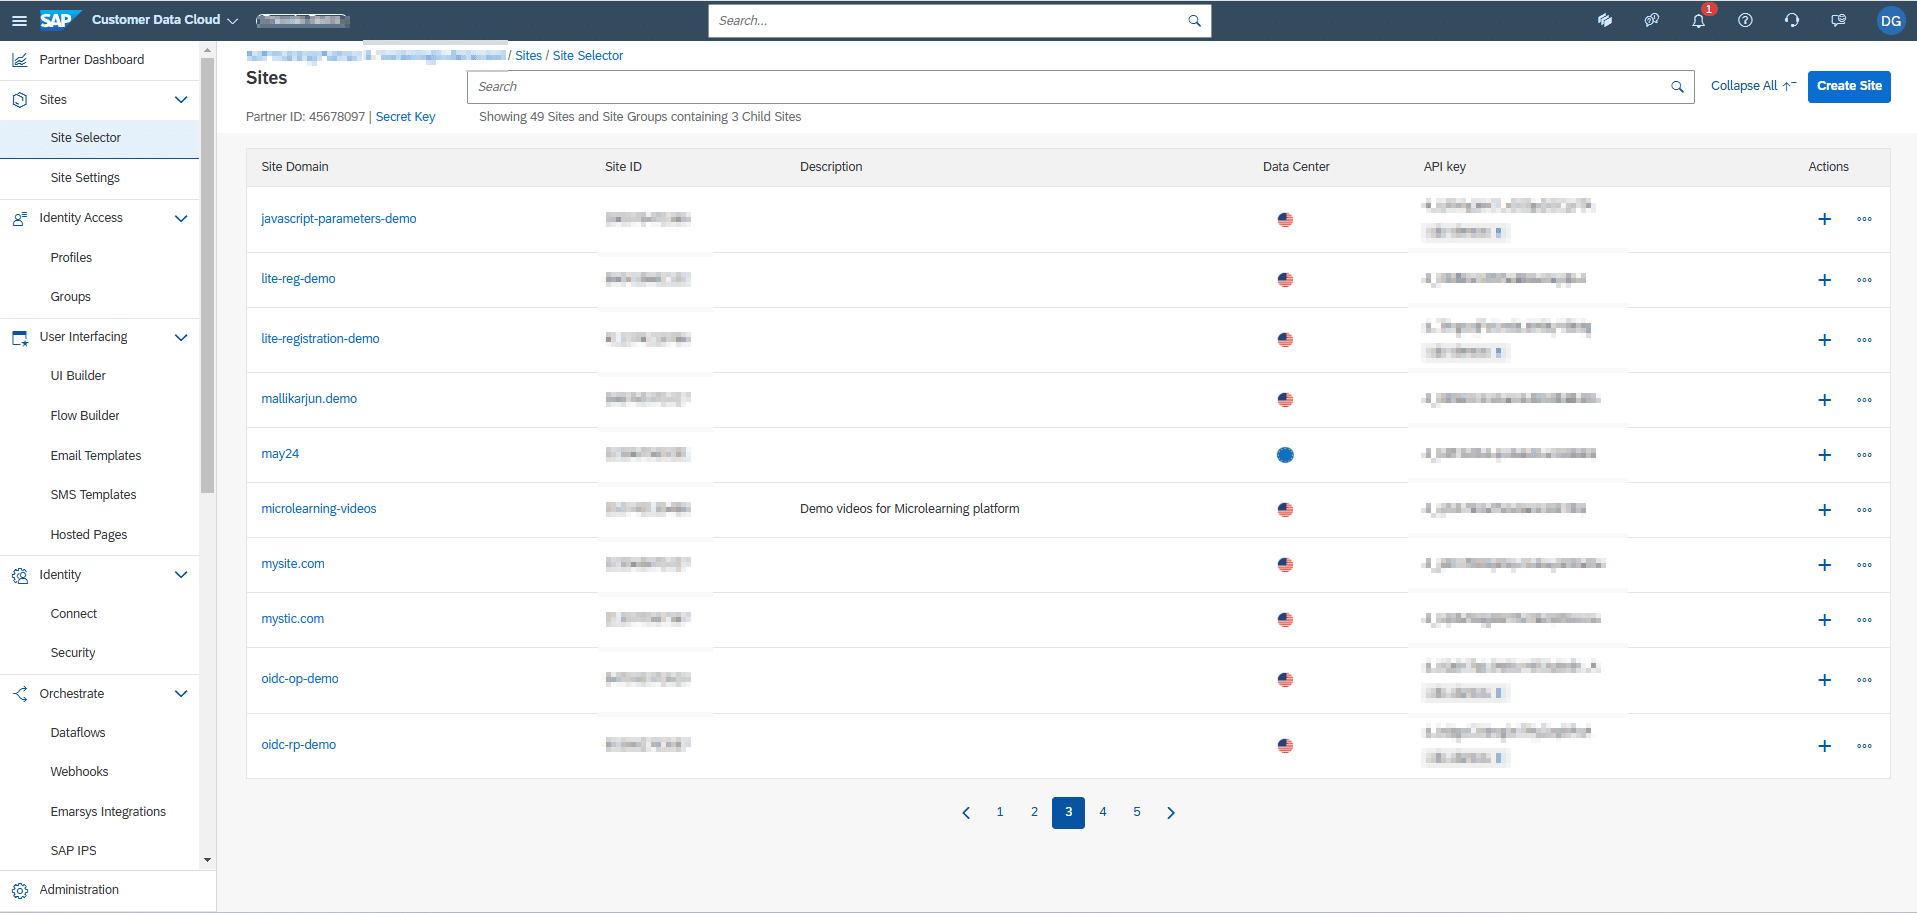Viewport: 1917px width, 913px height.
Task: Open the microlearning-videos site
Action: click(x=319, y=509)
